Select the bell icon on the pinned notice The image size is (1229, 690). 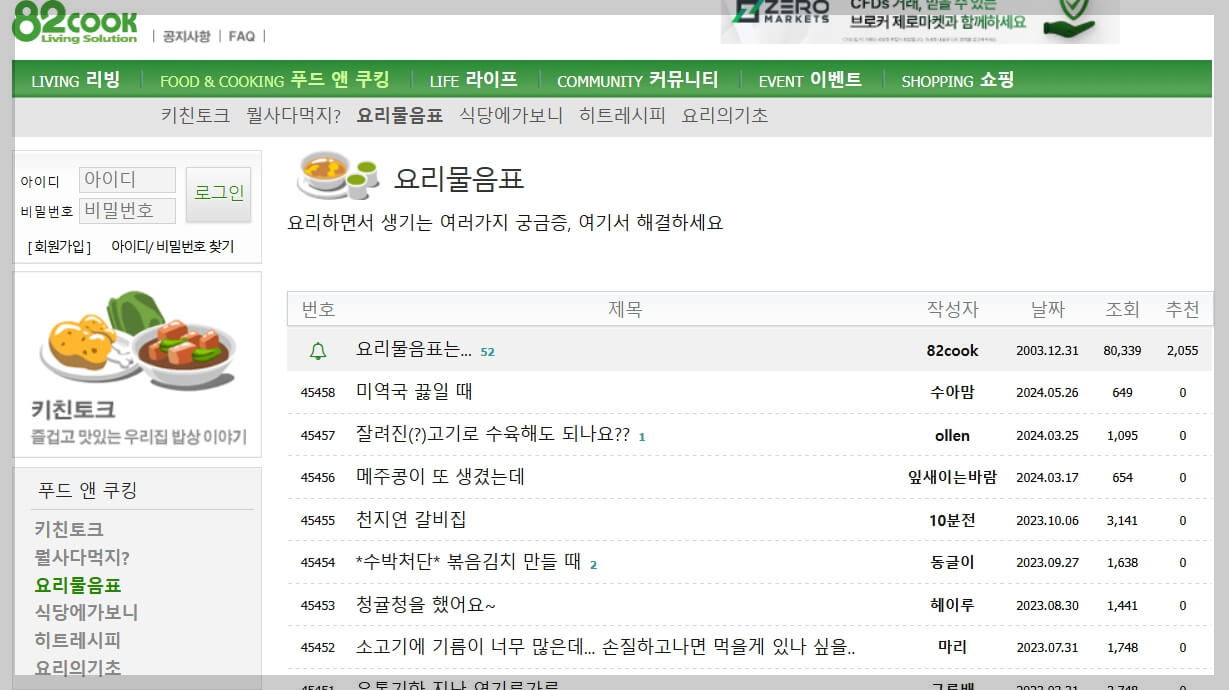[317, 349]
